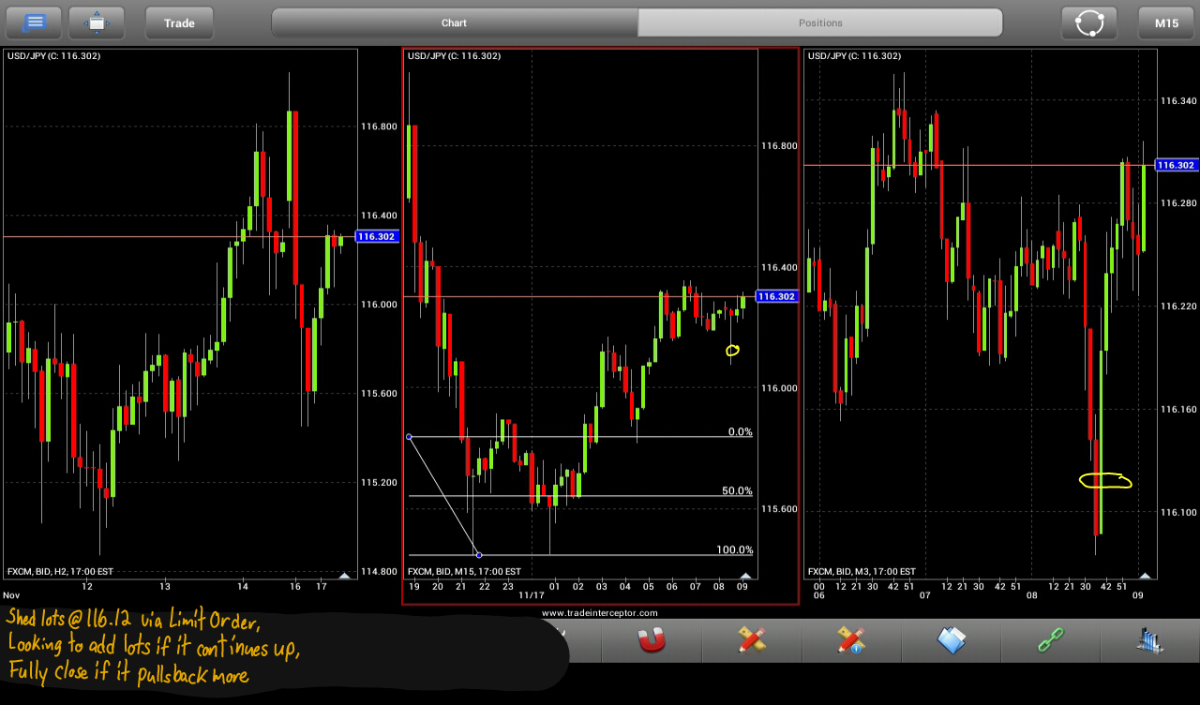The width and height of the screenshot is (1200, 705).
Task: Switch to the Positions tab
Action: [x=820, y=23]
